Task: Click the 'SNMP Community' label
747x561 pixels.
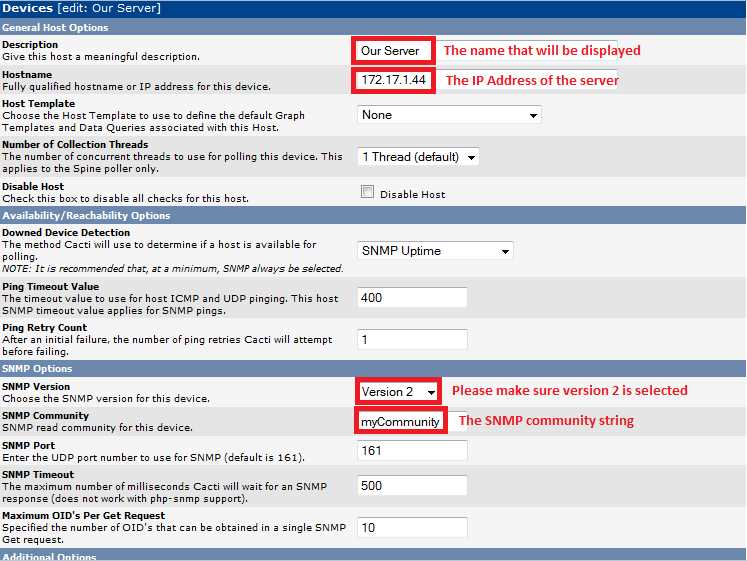Action: tap(45, 415)
